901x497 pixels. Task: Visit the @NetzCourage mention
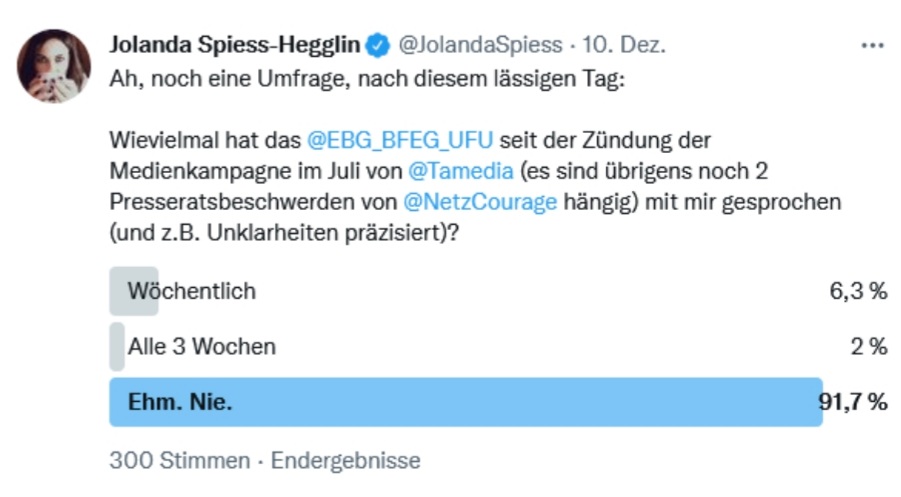pos(480,202)
